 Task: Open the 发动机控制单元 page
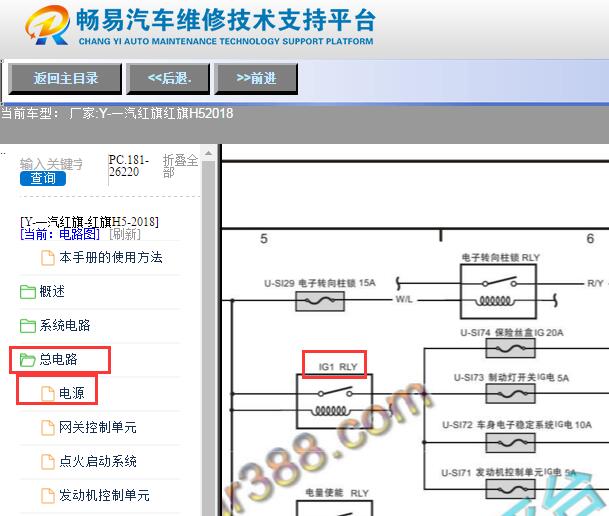pos(104,495)
